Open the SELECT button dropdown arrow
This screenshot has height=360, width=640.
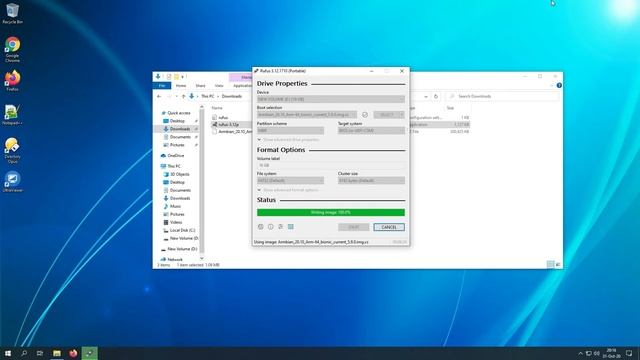402,115
